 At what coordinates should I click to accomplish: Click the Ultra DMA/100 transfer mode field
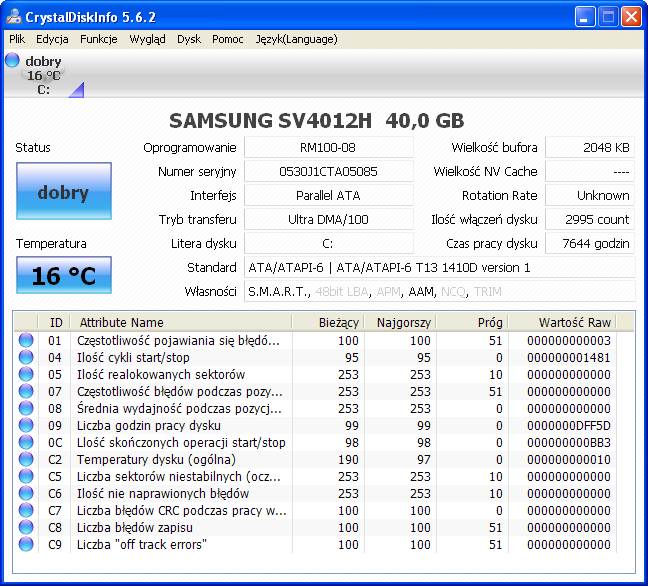point(329,219)
